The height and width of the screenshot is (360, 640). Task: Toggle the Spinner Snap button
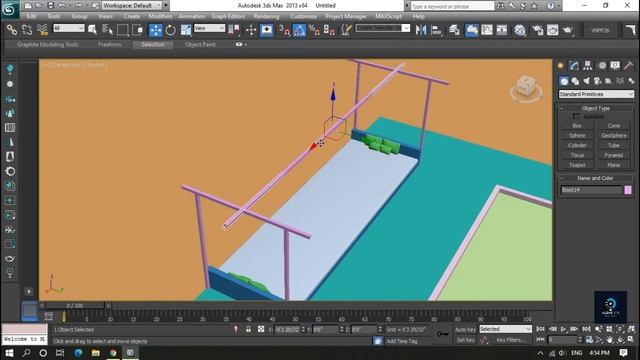(x=329, y=30)
